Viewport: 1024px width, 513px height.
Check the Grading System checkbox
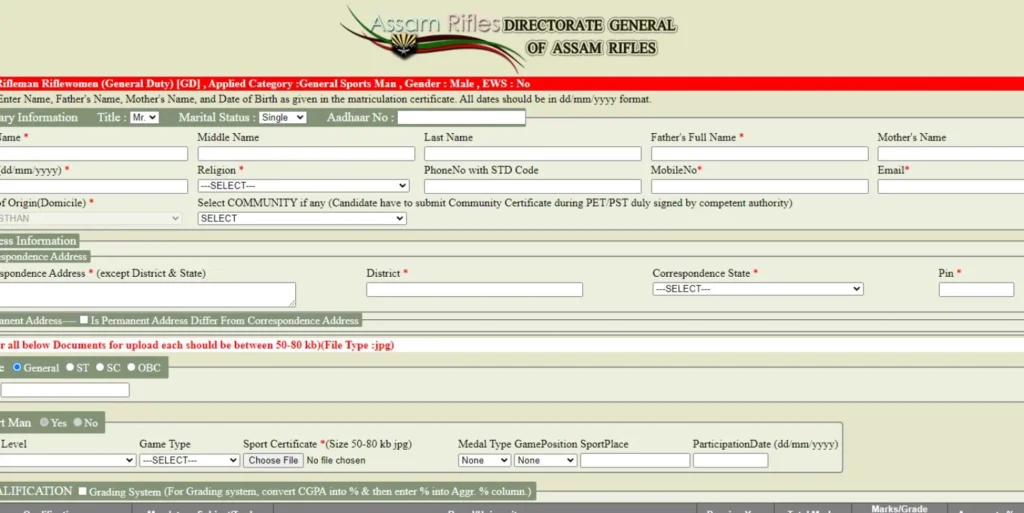pos(82,491)
